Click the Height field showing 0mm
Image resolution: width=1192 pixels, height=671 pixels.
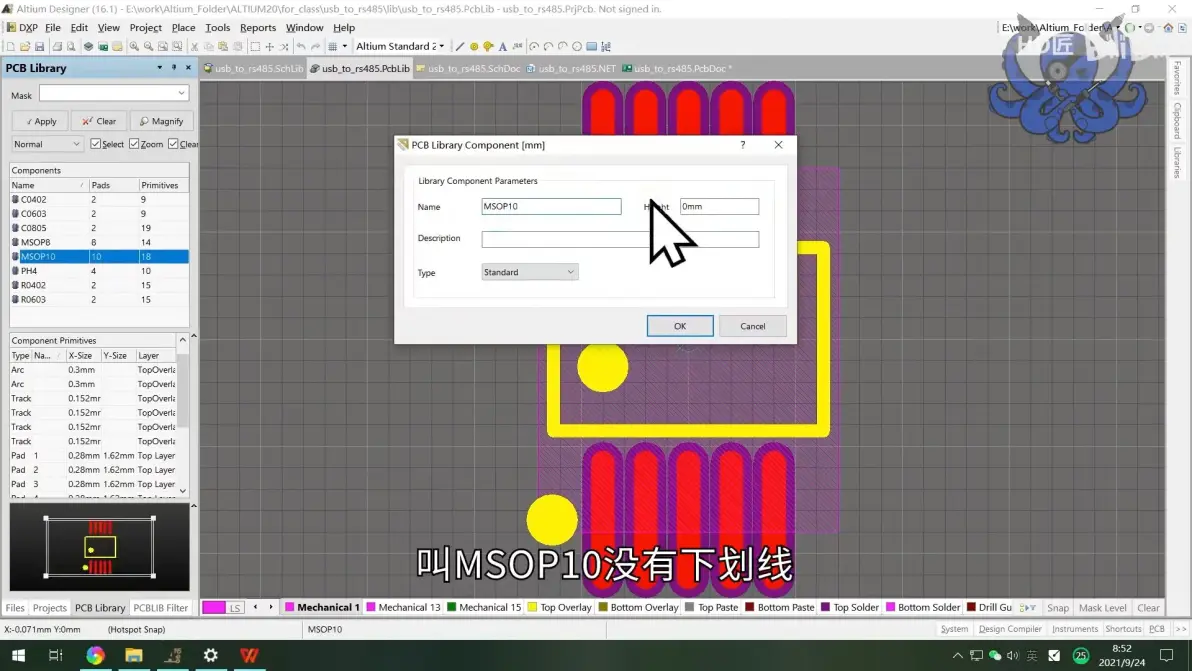click(719, 206)
